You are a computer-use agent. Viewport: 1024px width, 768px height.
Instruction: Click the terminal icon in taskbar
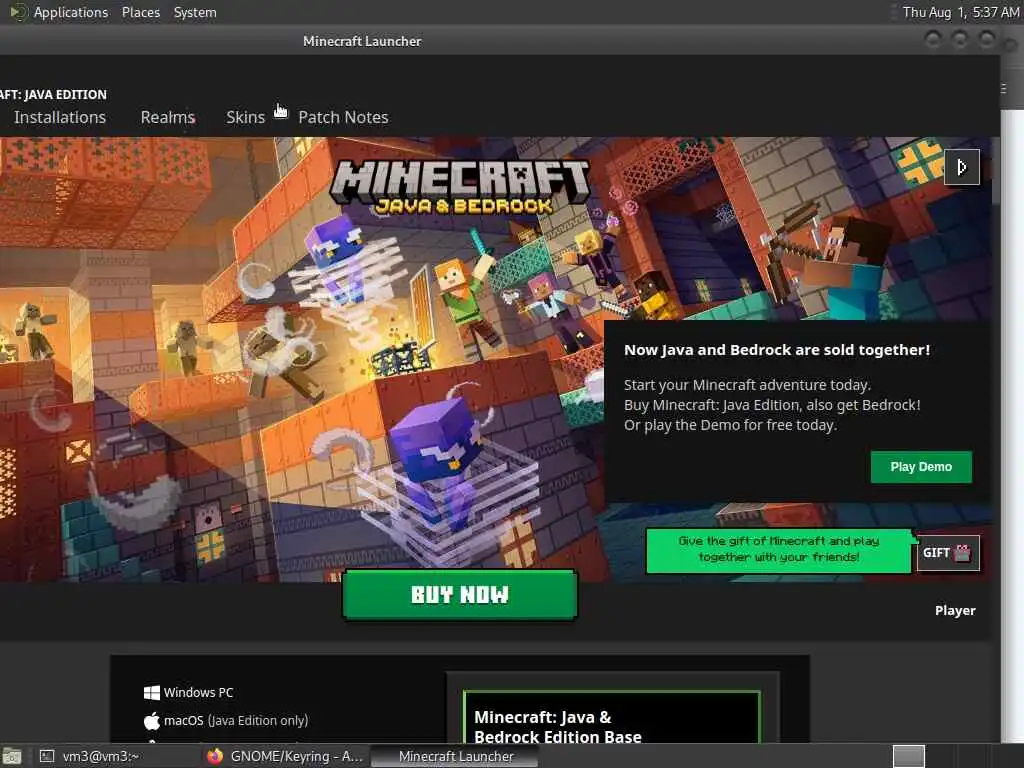tap(46, 756)
